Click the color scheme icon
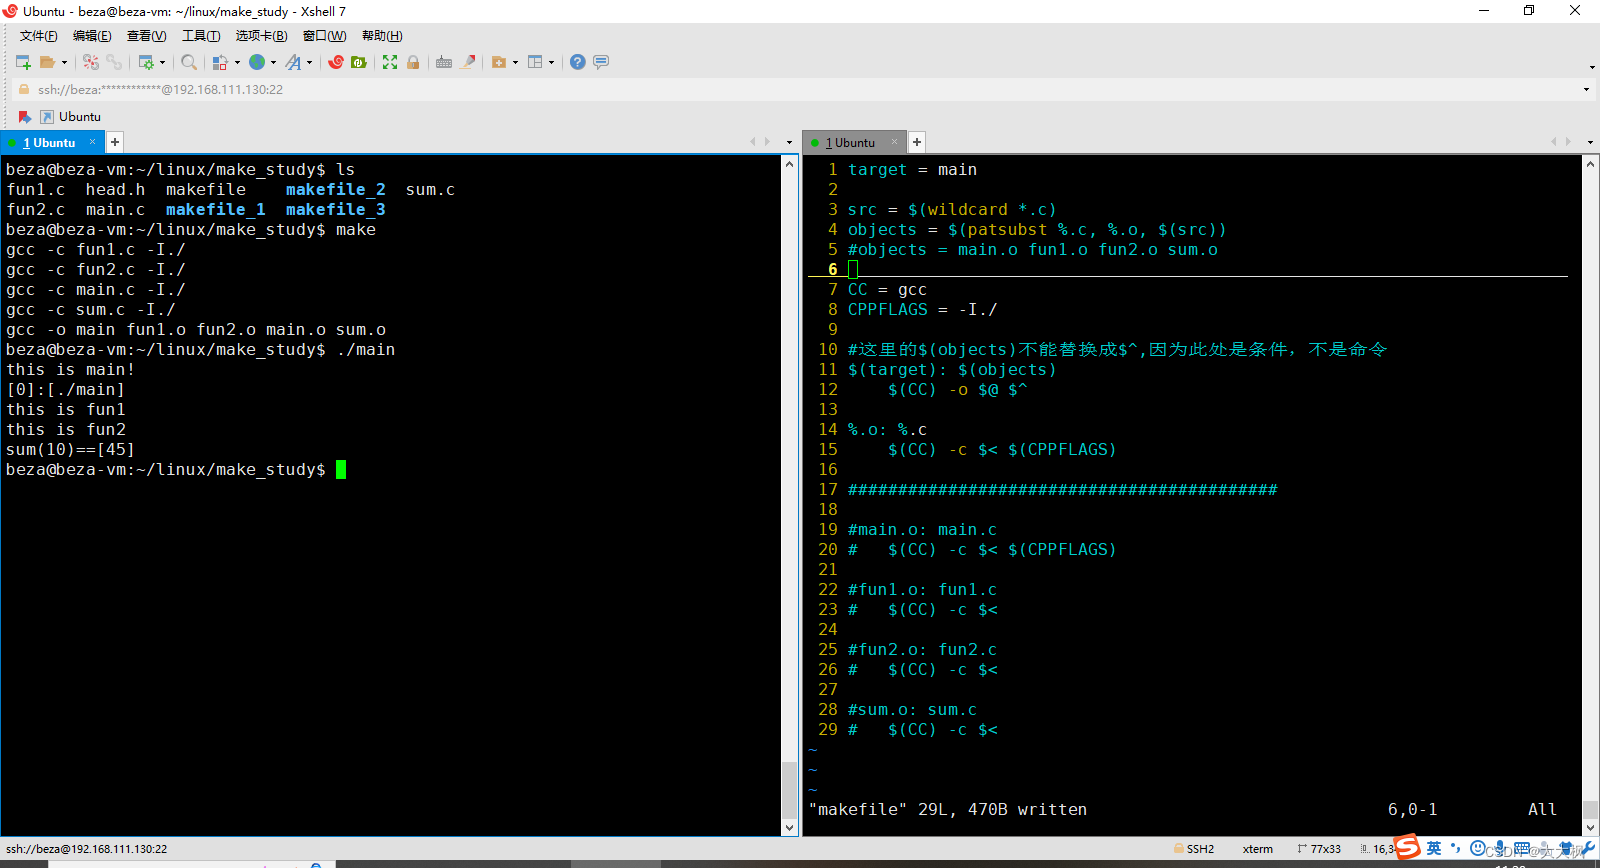The width and height of the screenshot is (1600, 868). pos(220,62)
